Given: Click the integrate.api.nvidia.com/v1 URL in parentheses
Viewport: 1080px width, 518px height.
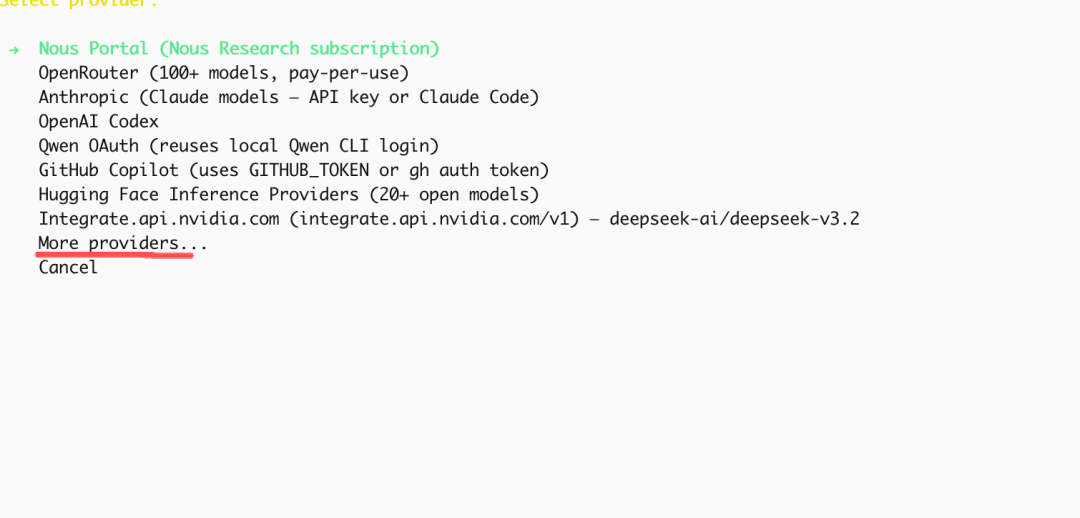Looking at the screenshot, I should [x=433, y=218].
